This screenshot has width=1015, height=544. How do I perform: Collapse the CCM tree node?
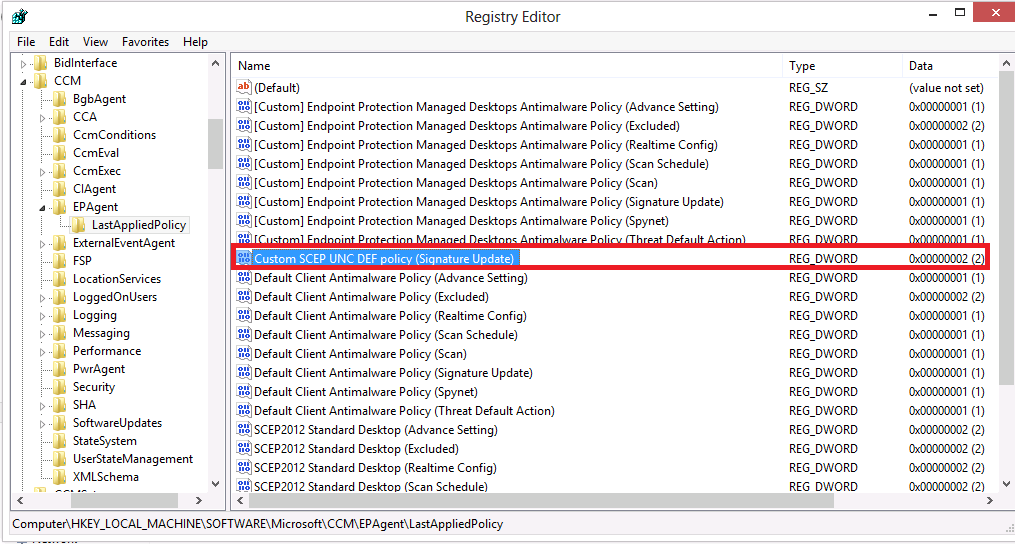click(x=25, y=82)
